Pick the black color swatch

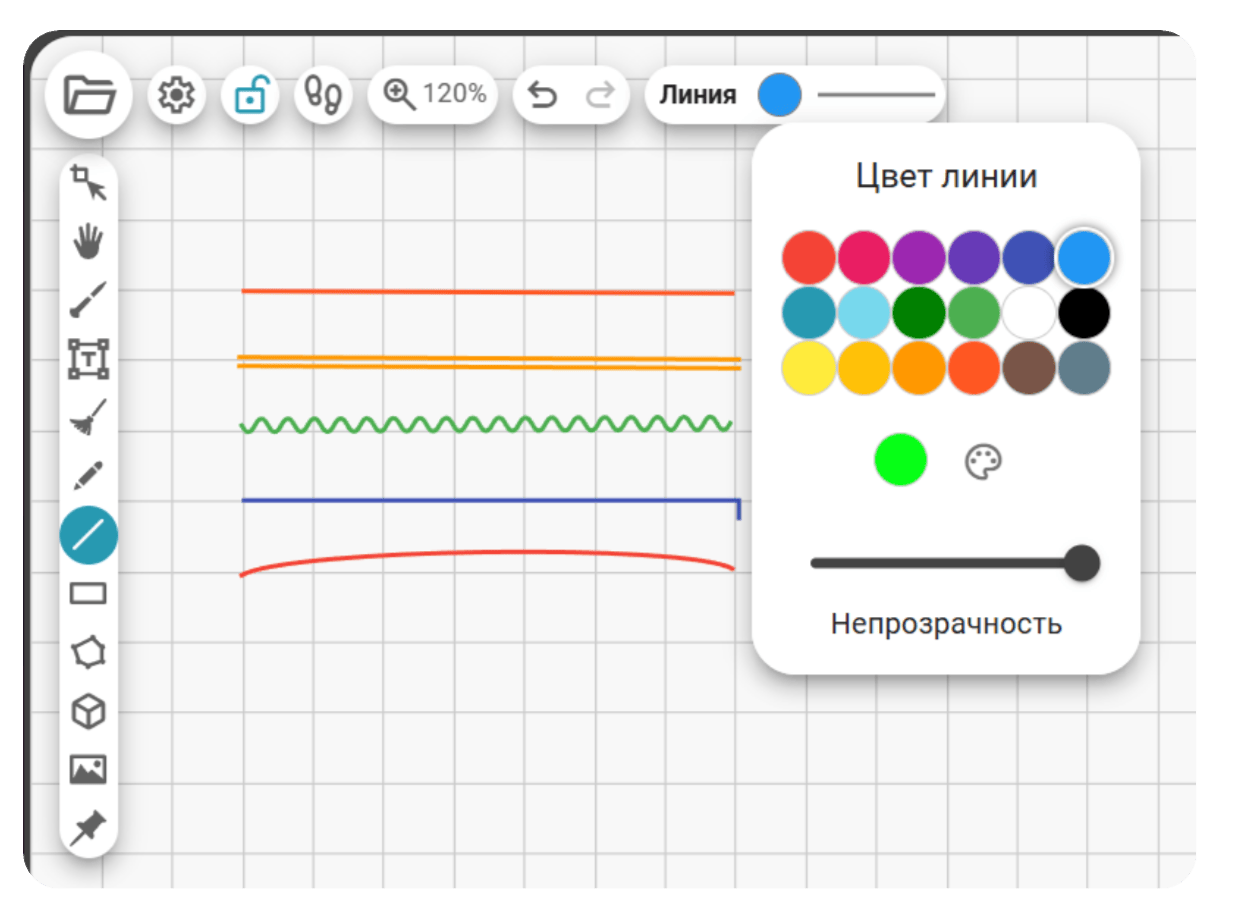coord(1085,313)
